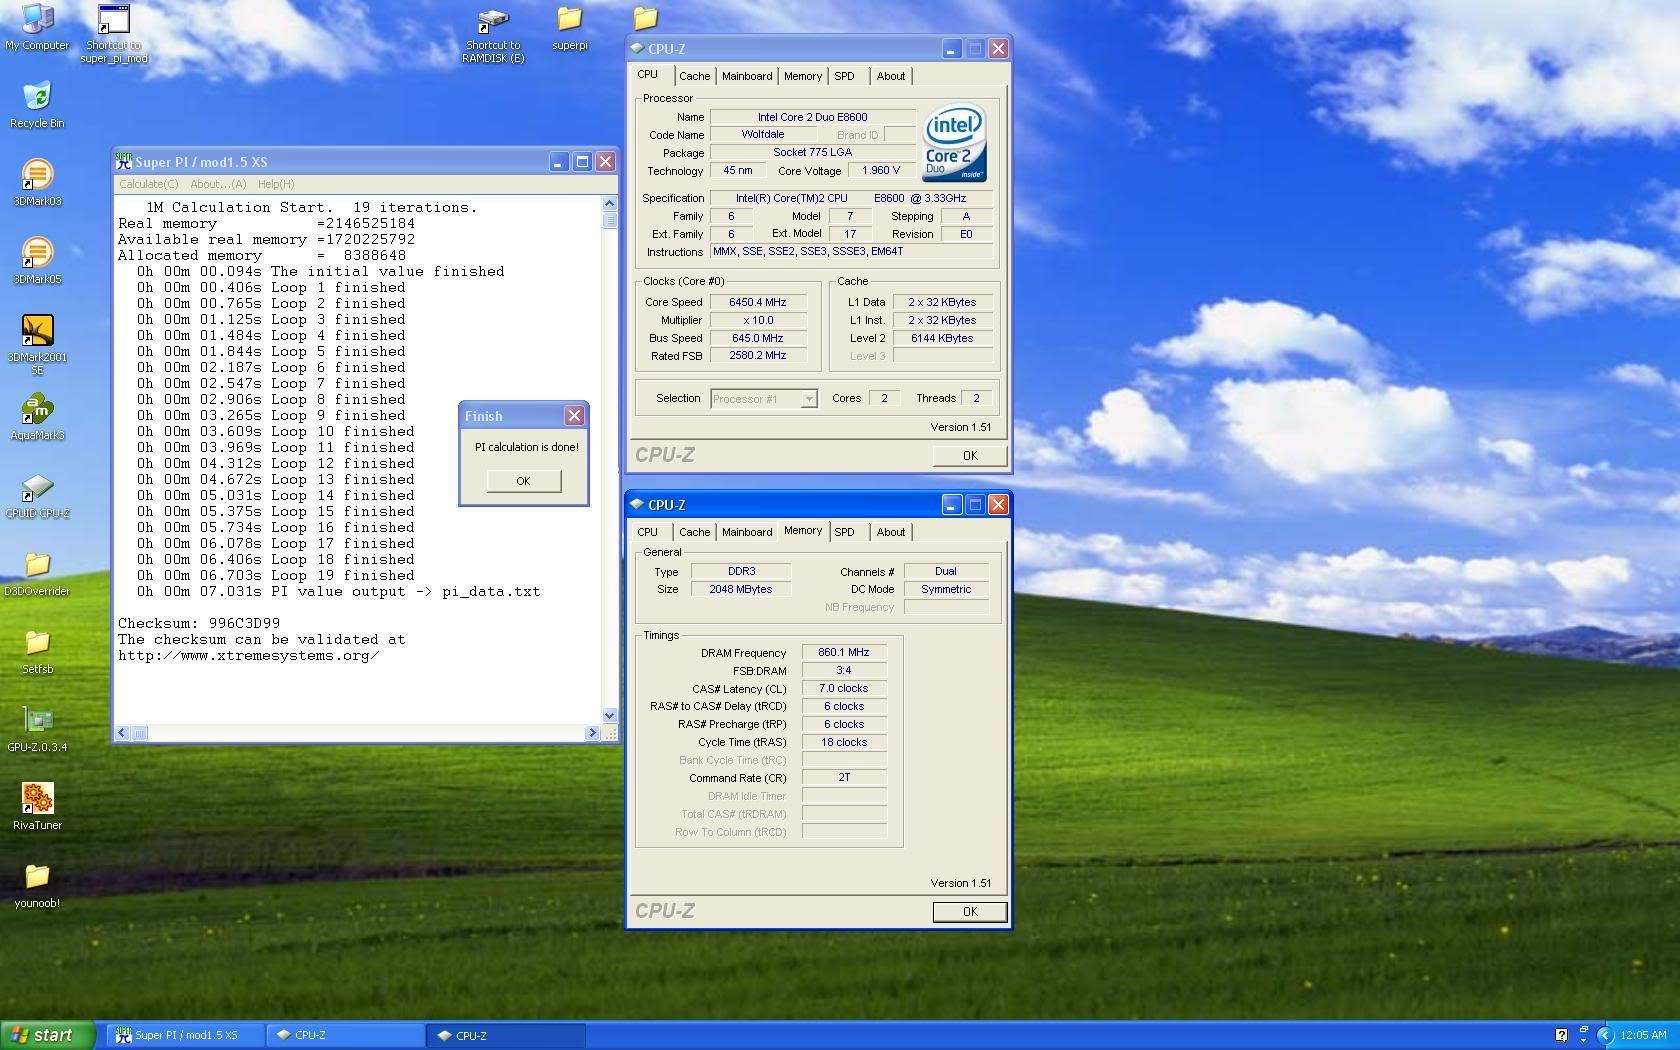Open CPU tab in lower CPU-Z

pos(648,532)
